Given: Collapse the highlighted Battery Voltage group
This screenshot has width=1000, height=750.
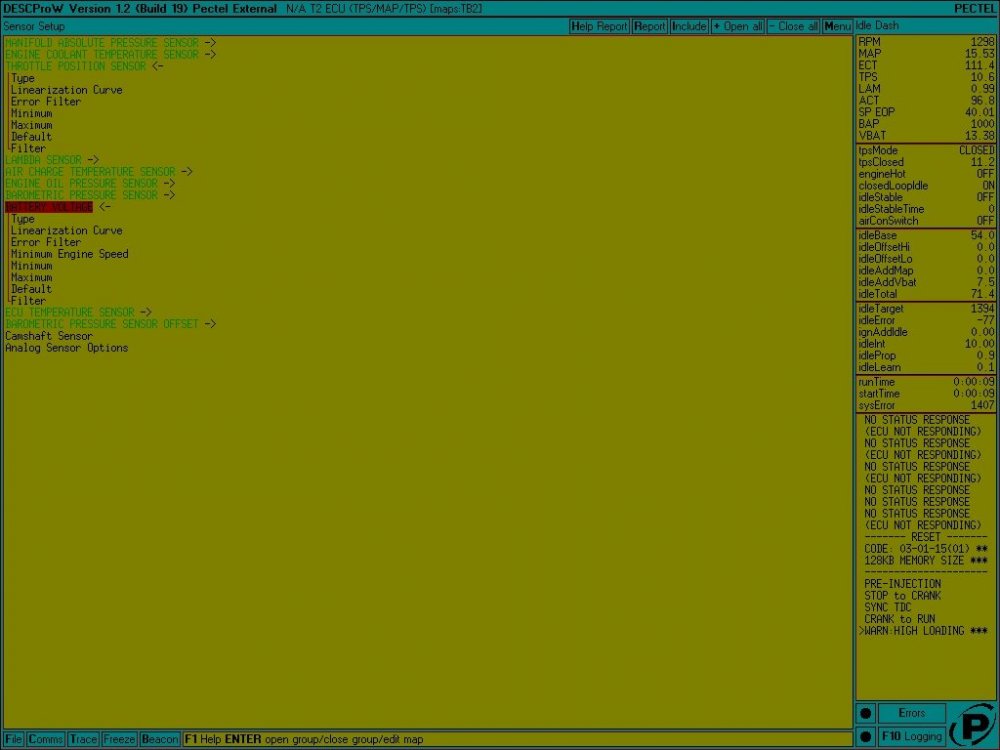Looking at the screenshot, I should tap(49, 207).
